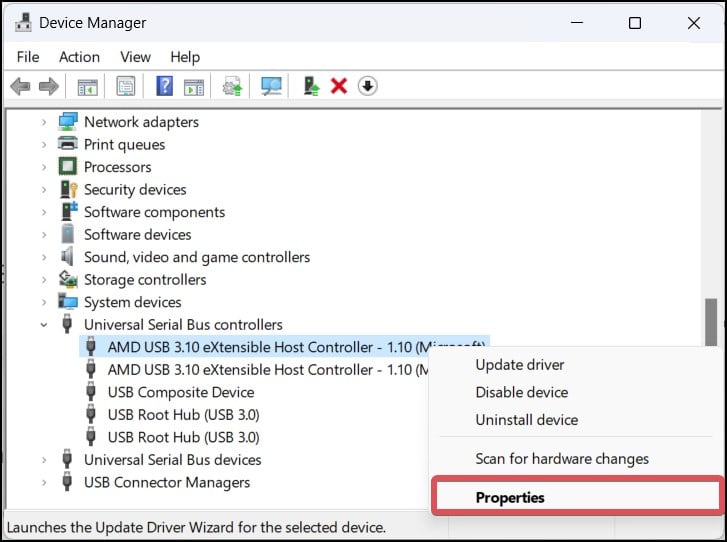The width and height of the screenshot is (727, 542).
Task: Click the vertical scrollbar thumb
Action: coord(711,322)
